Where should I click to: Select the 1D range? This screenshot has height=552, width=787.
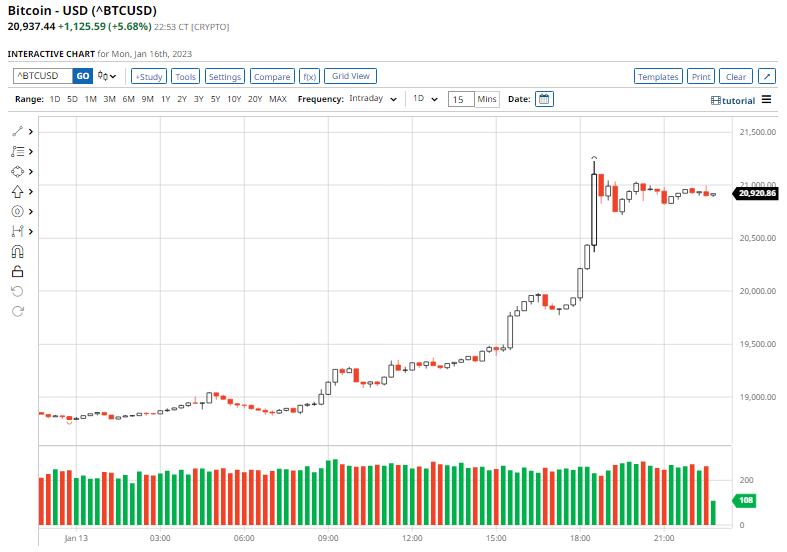pos(55,99)
